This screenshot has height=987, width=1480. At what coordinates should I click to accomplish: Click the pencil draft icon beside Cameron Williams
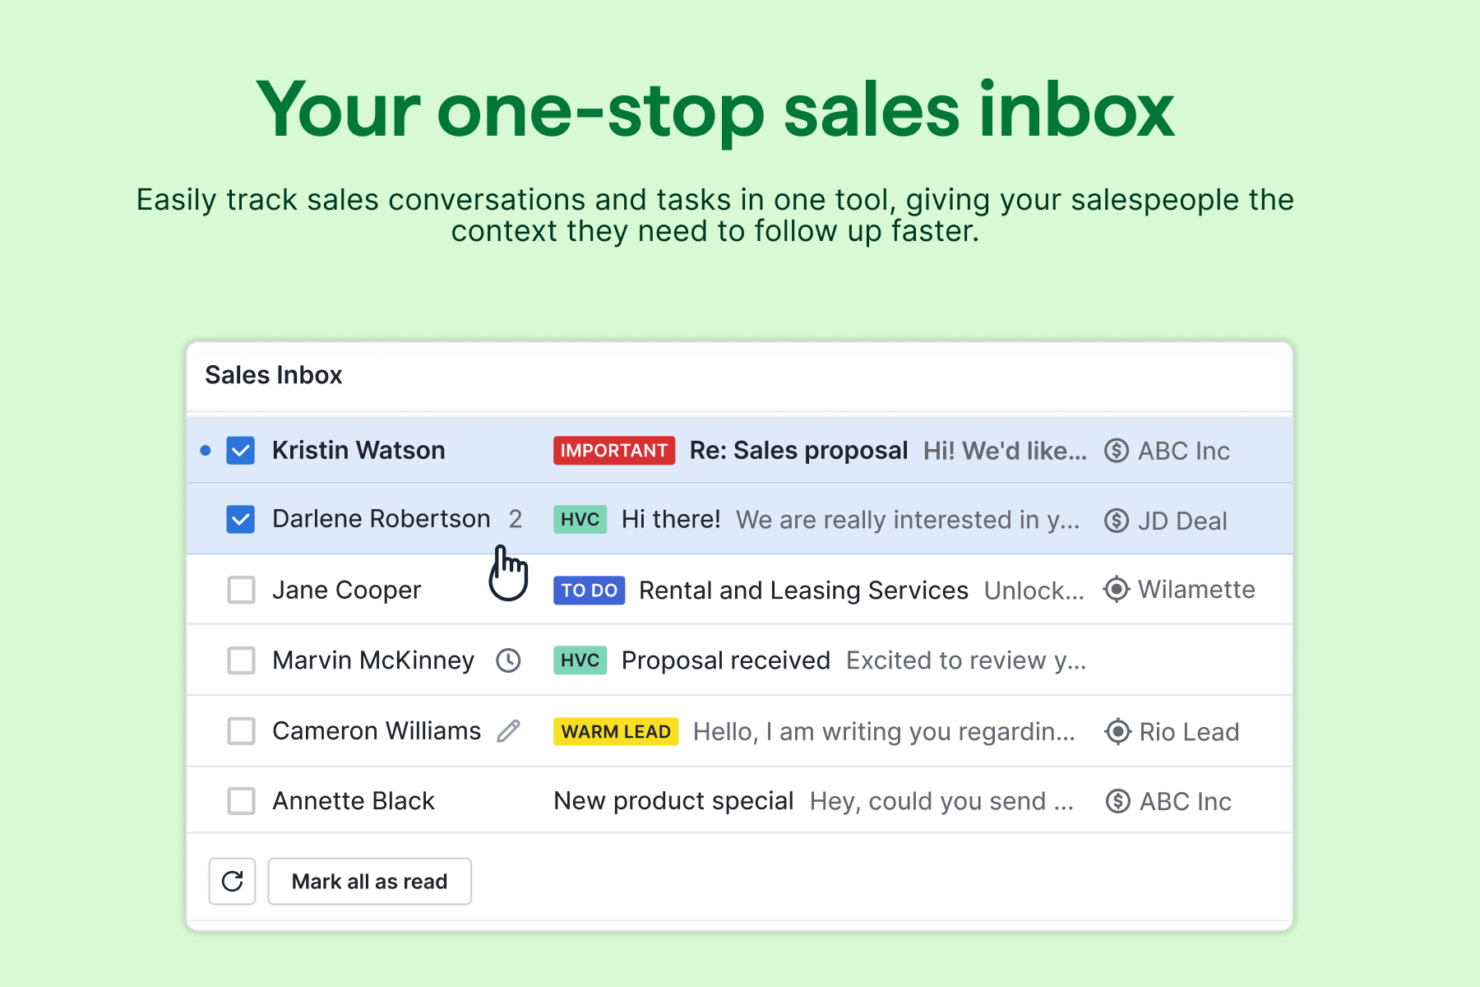point(509,731)
